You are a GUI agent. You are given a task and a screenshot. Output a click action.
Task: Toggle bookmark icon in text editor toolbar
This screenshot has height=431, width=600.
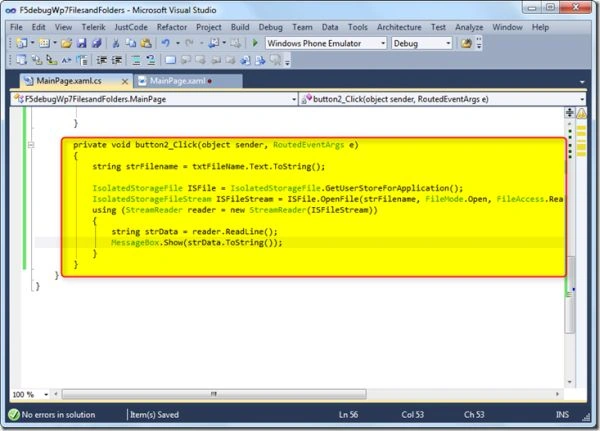tap(170, 60)
